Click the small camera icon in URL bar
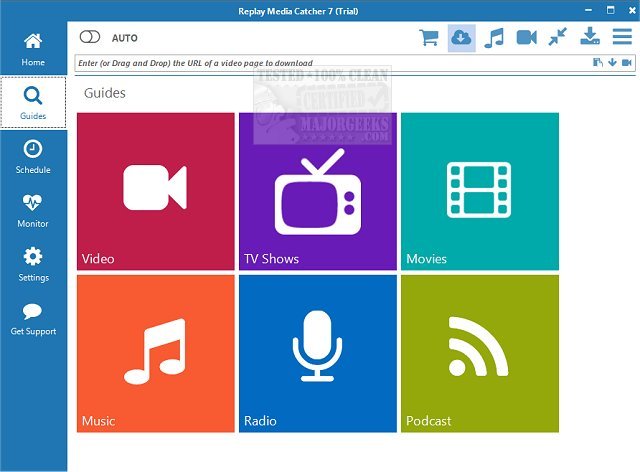 pos(627,62)
